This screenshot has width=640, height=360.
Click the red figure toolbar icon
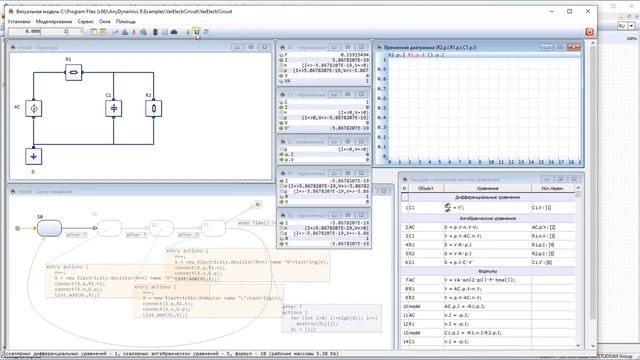(133, 32)
